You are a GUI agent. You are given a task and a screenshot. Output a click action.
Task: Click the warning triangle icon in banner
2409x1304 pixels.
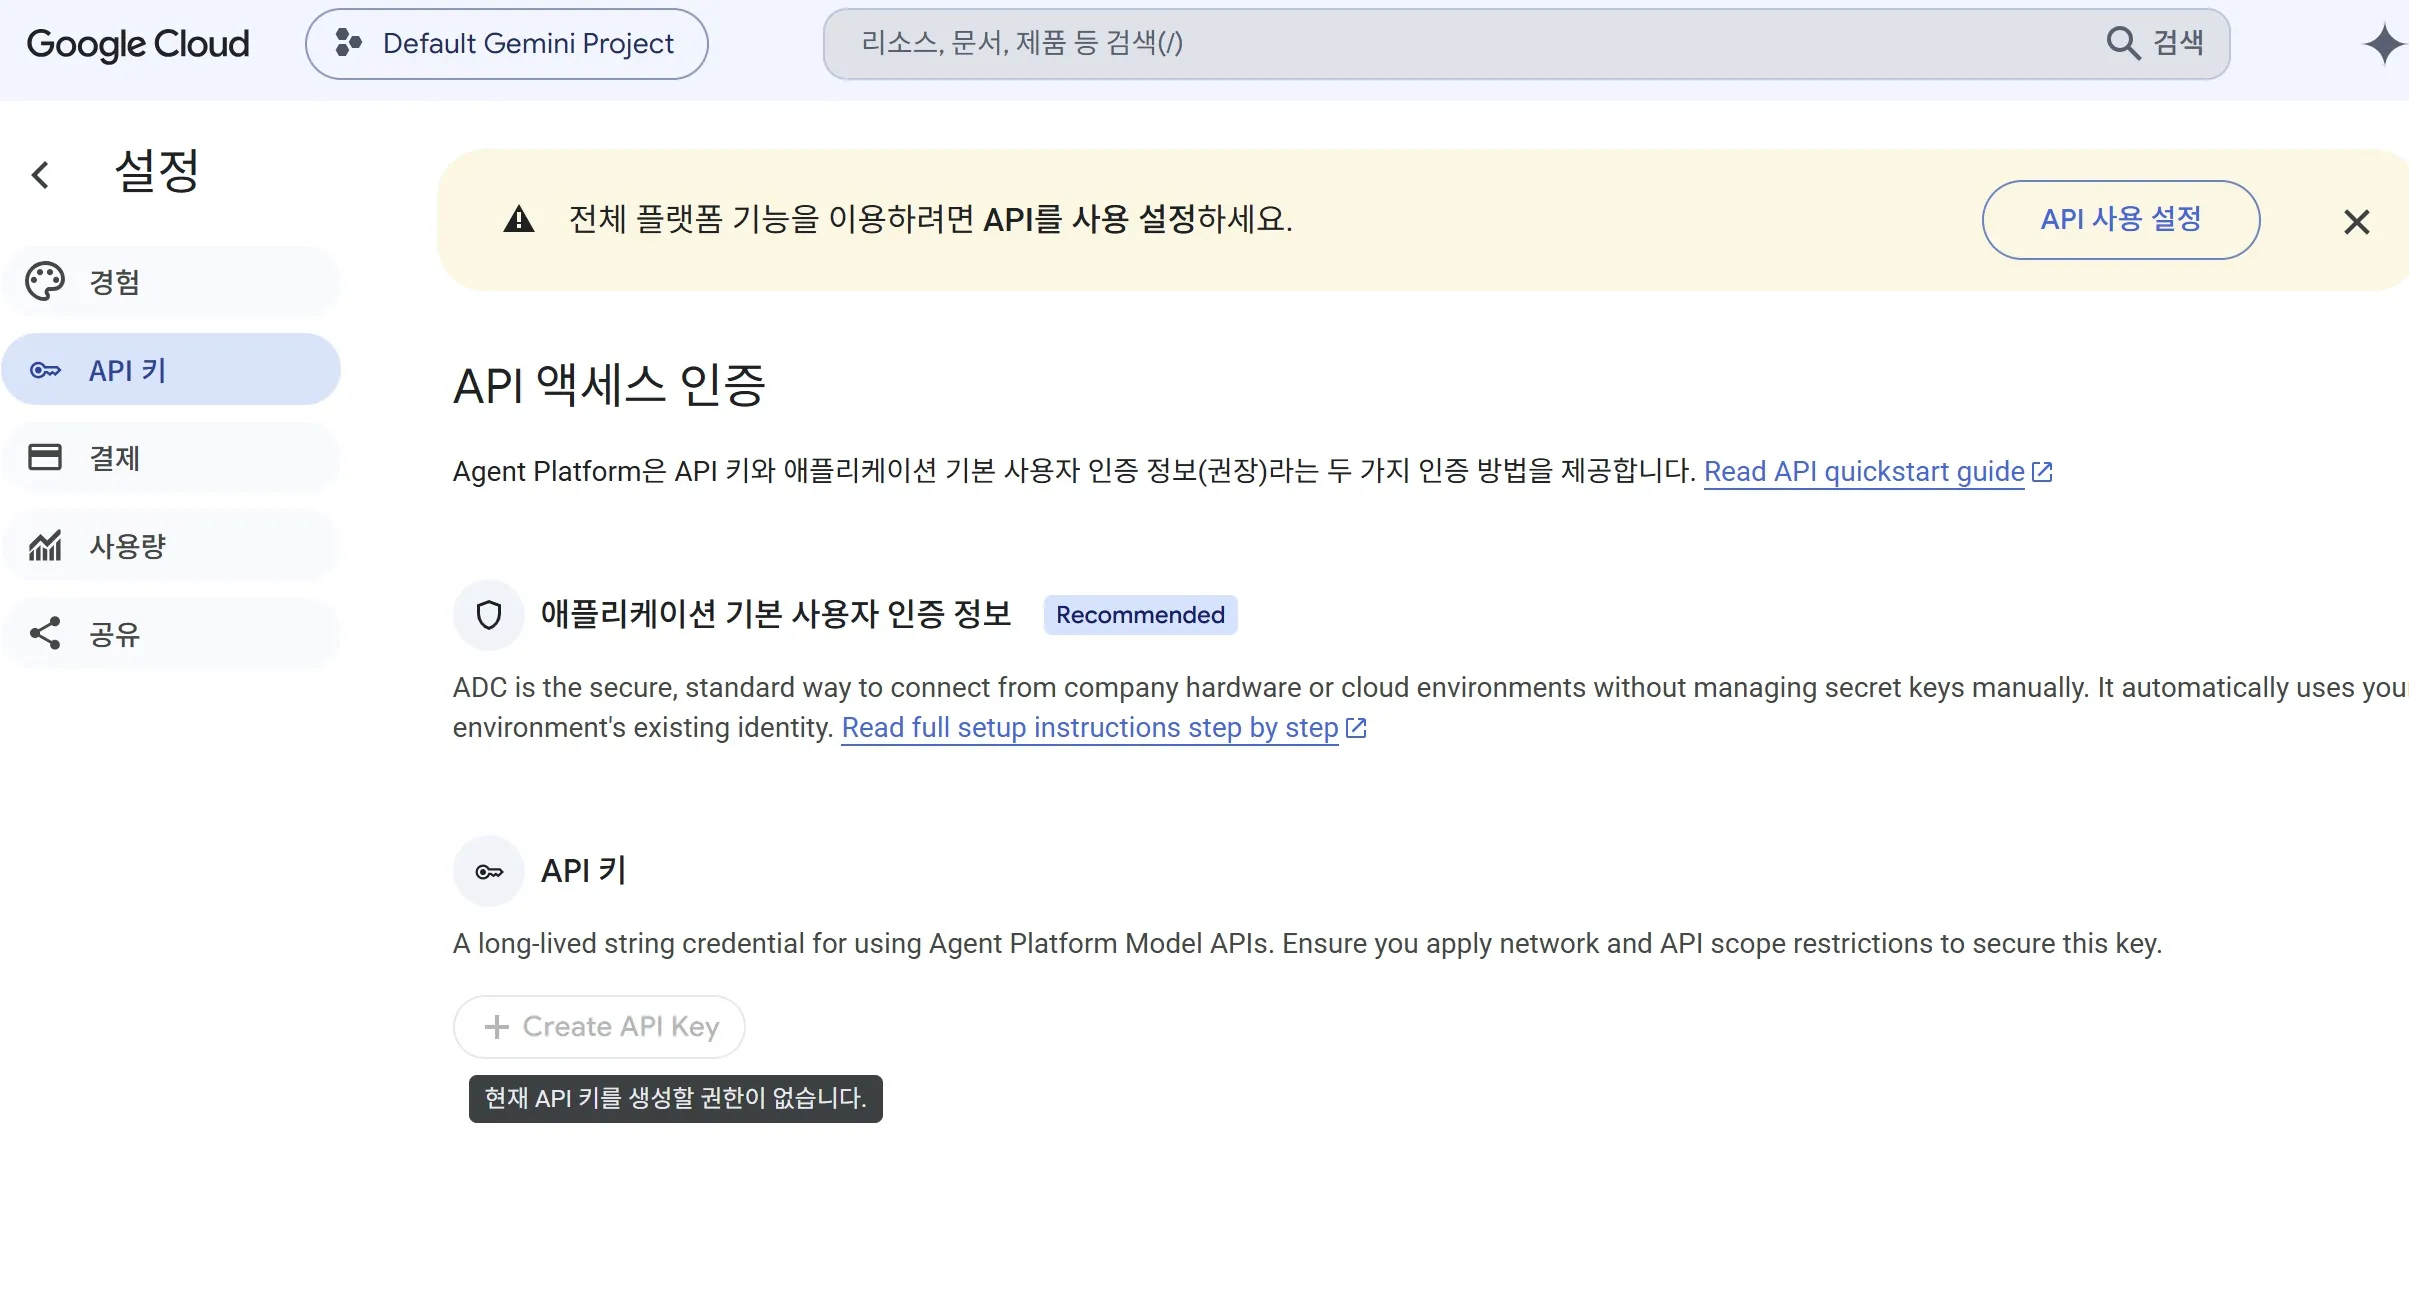click(x=518, y=219)
